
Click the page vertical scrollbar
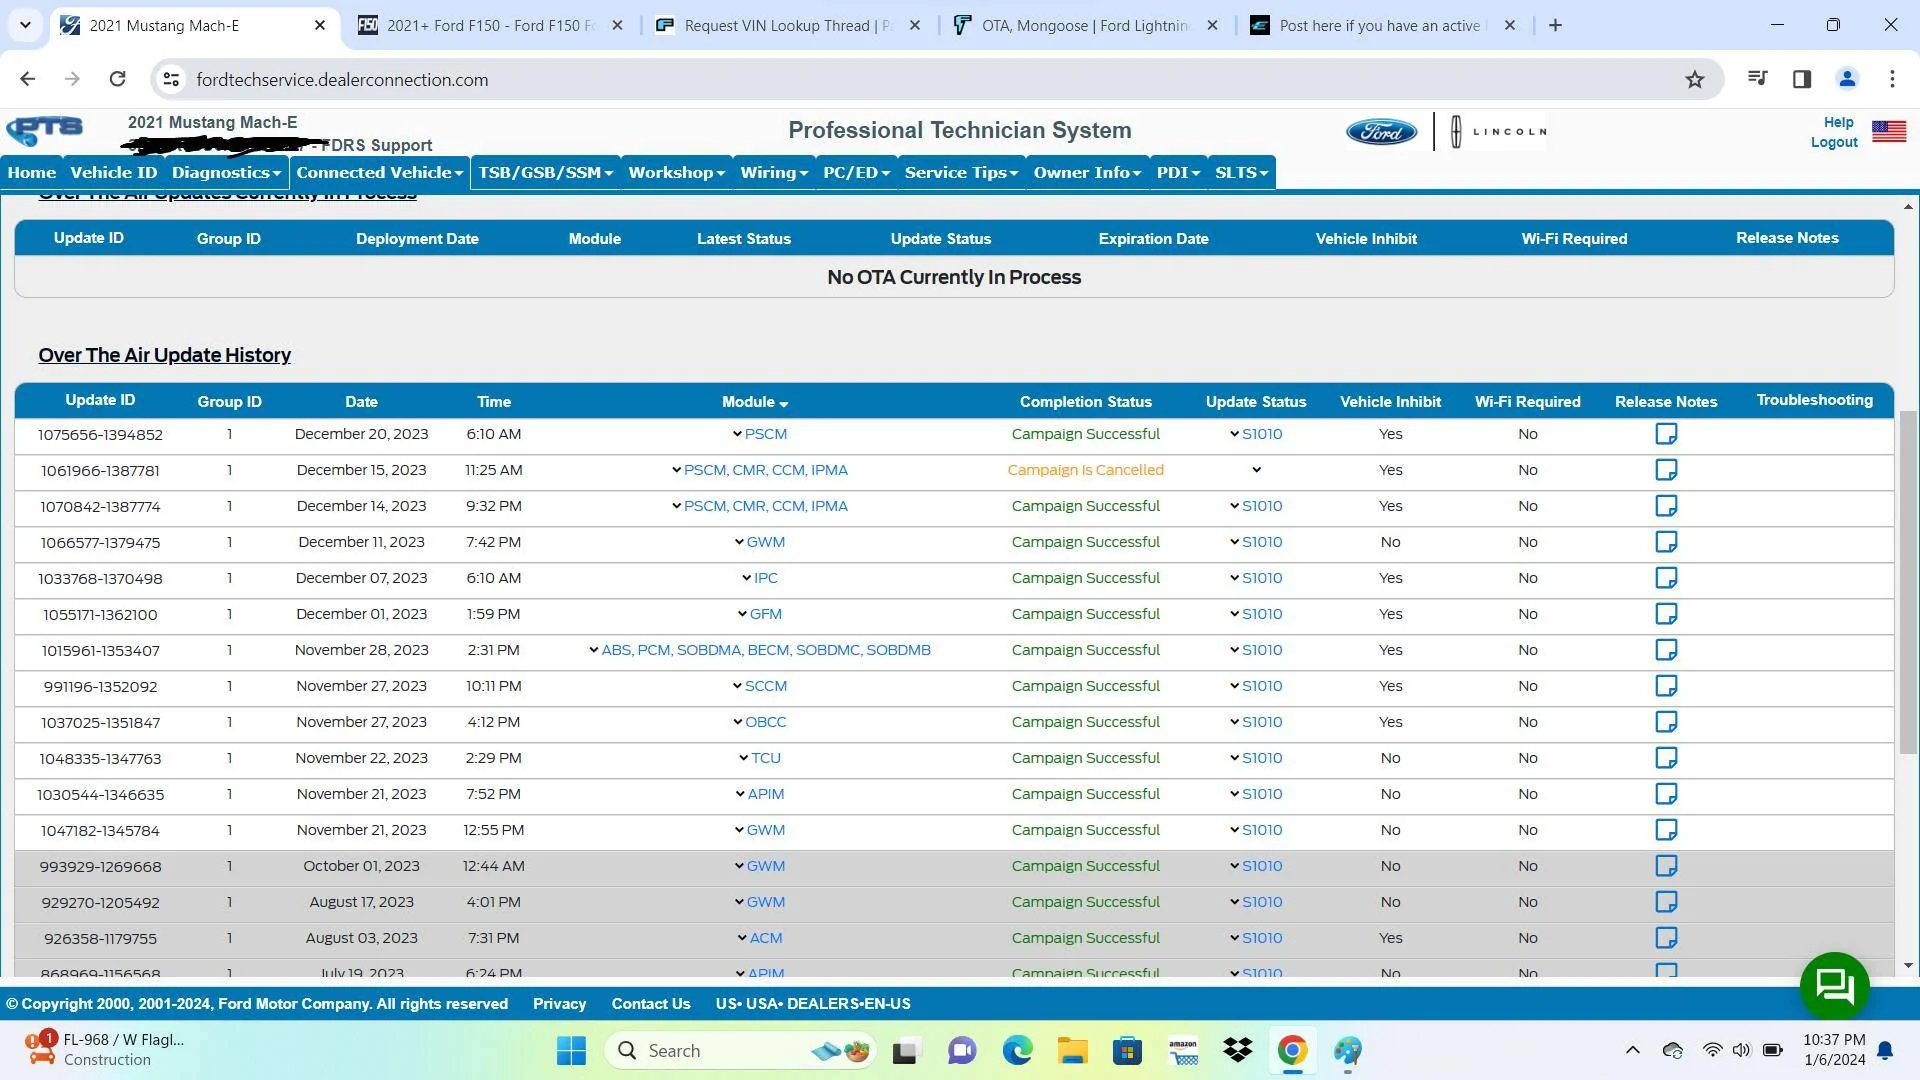[1908, 582]
